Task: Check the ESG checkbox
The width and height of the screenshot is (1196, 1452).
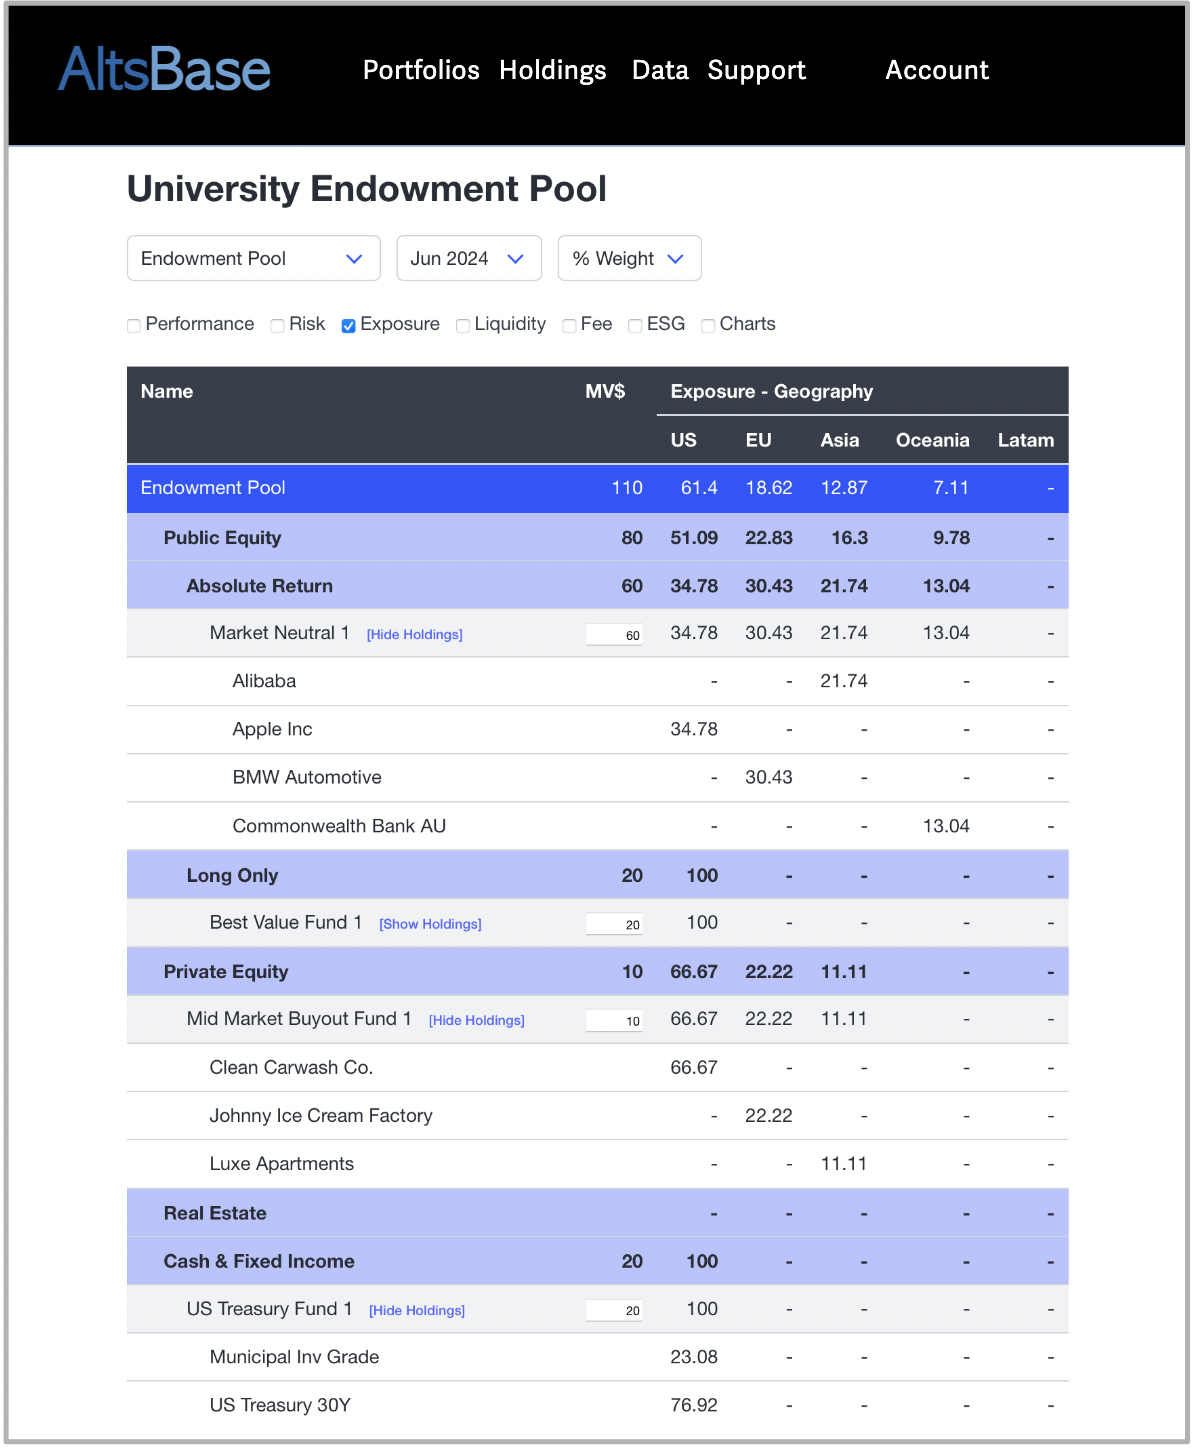Action: [635, 326]
